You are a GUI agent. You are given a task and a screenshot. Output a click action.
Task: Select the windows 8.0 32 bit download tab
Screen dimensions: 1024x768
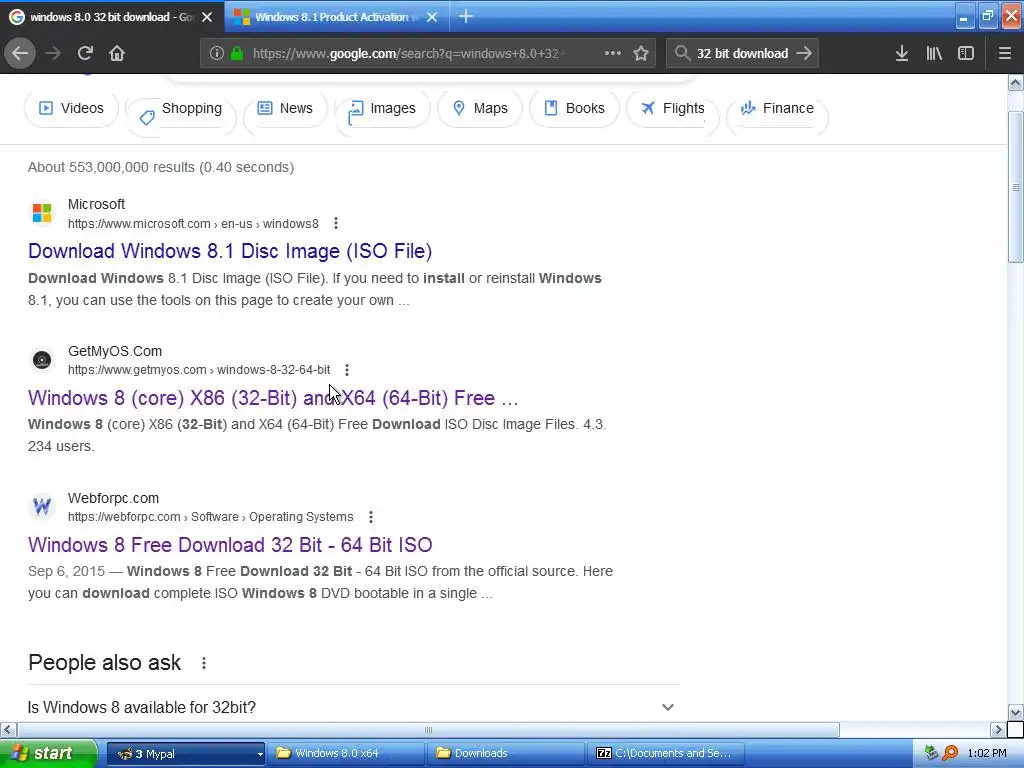(112, 17)
